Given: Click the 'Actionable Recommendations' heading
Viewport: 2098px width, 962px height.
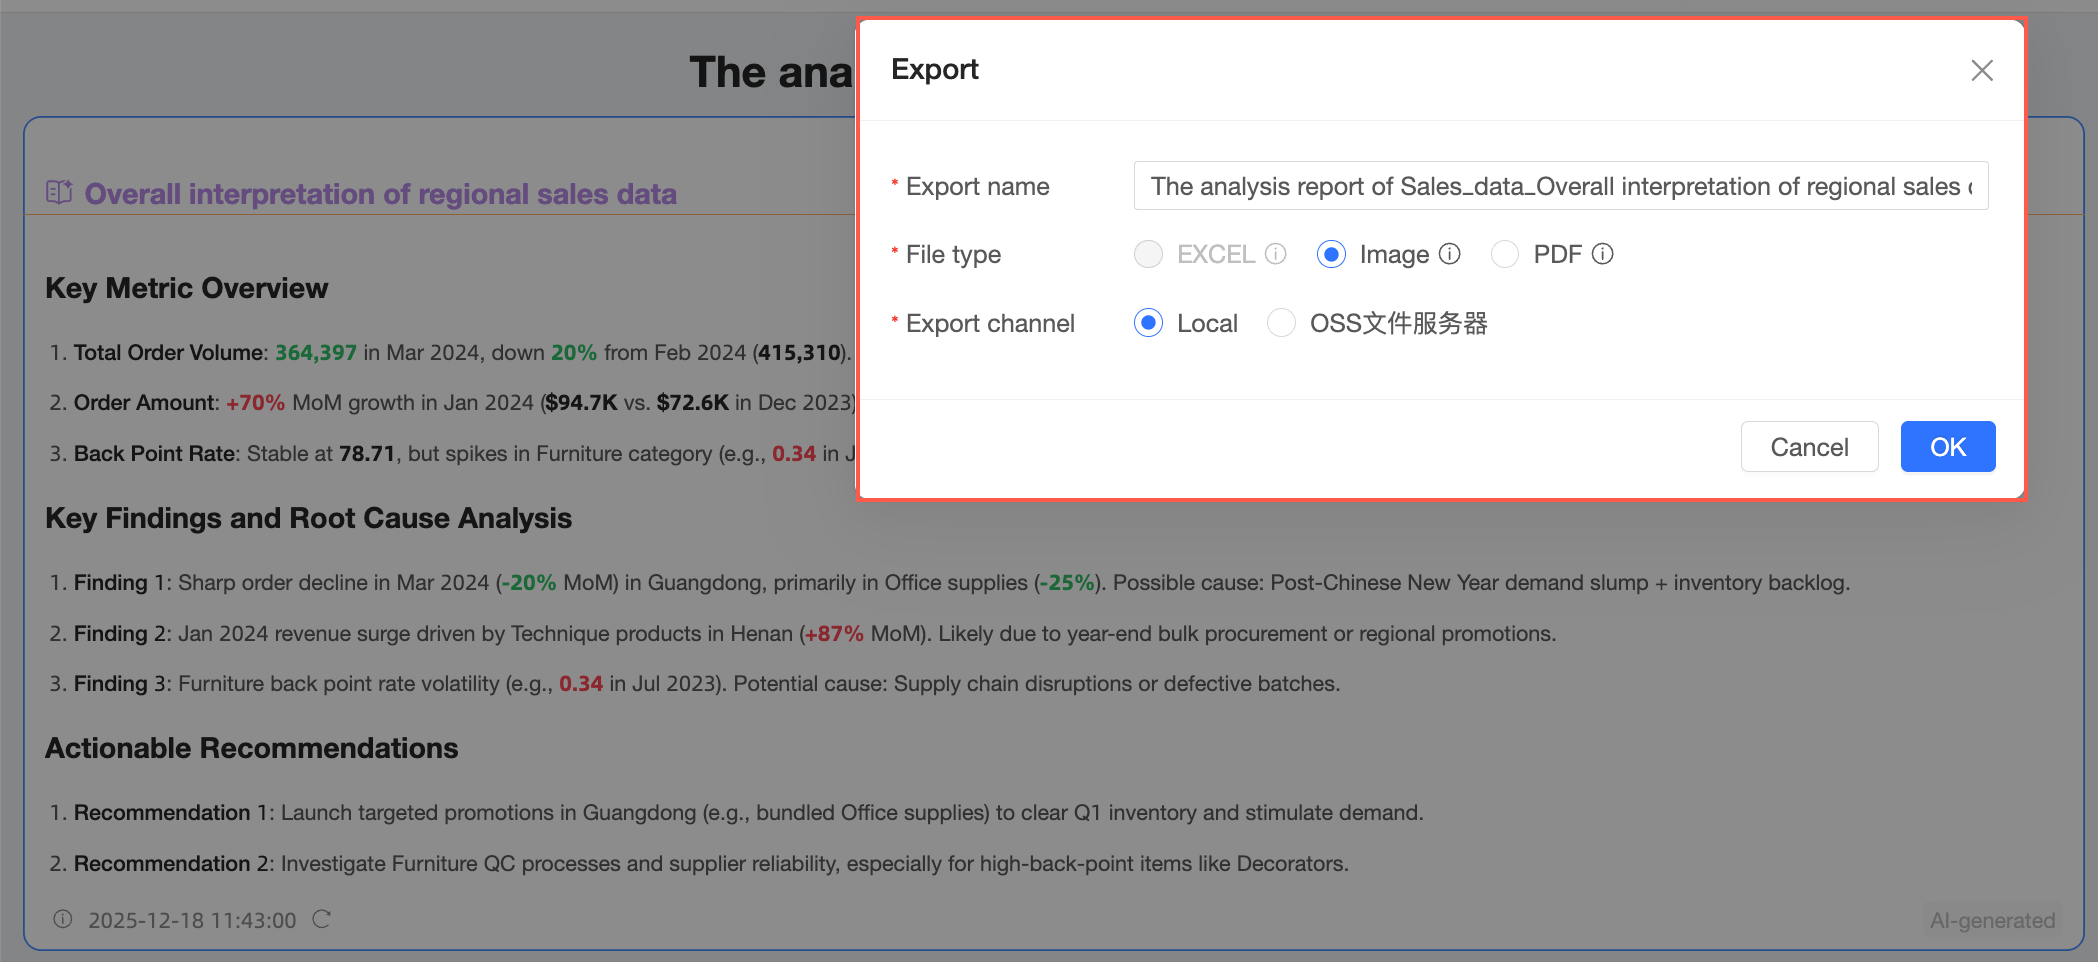Looking at the screenshot, I should 252,748.
